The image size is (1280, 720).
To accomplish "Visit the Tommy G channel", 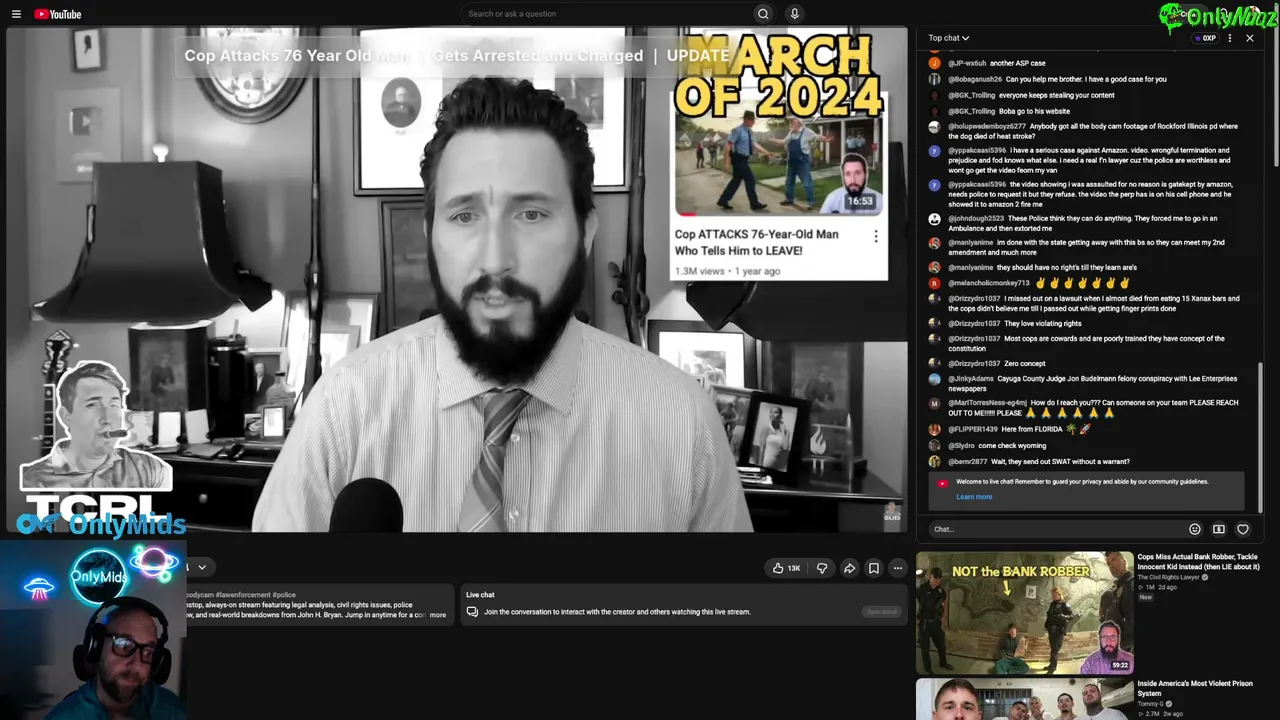I will tap(1150, 704).
